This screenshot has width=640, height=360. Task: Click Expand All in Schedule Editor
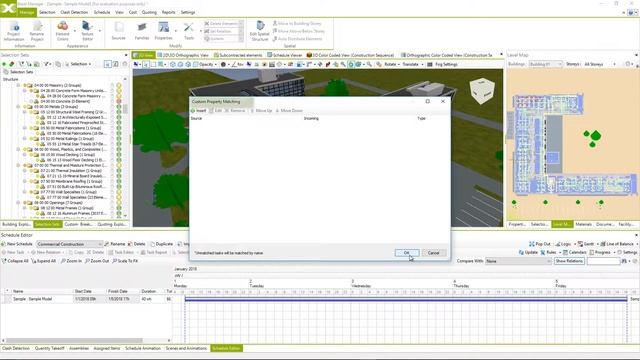point(44,261)
